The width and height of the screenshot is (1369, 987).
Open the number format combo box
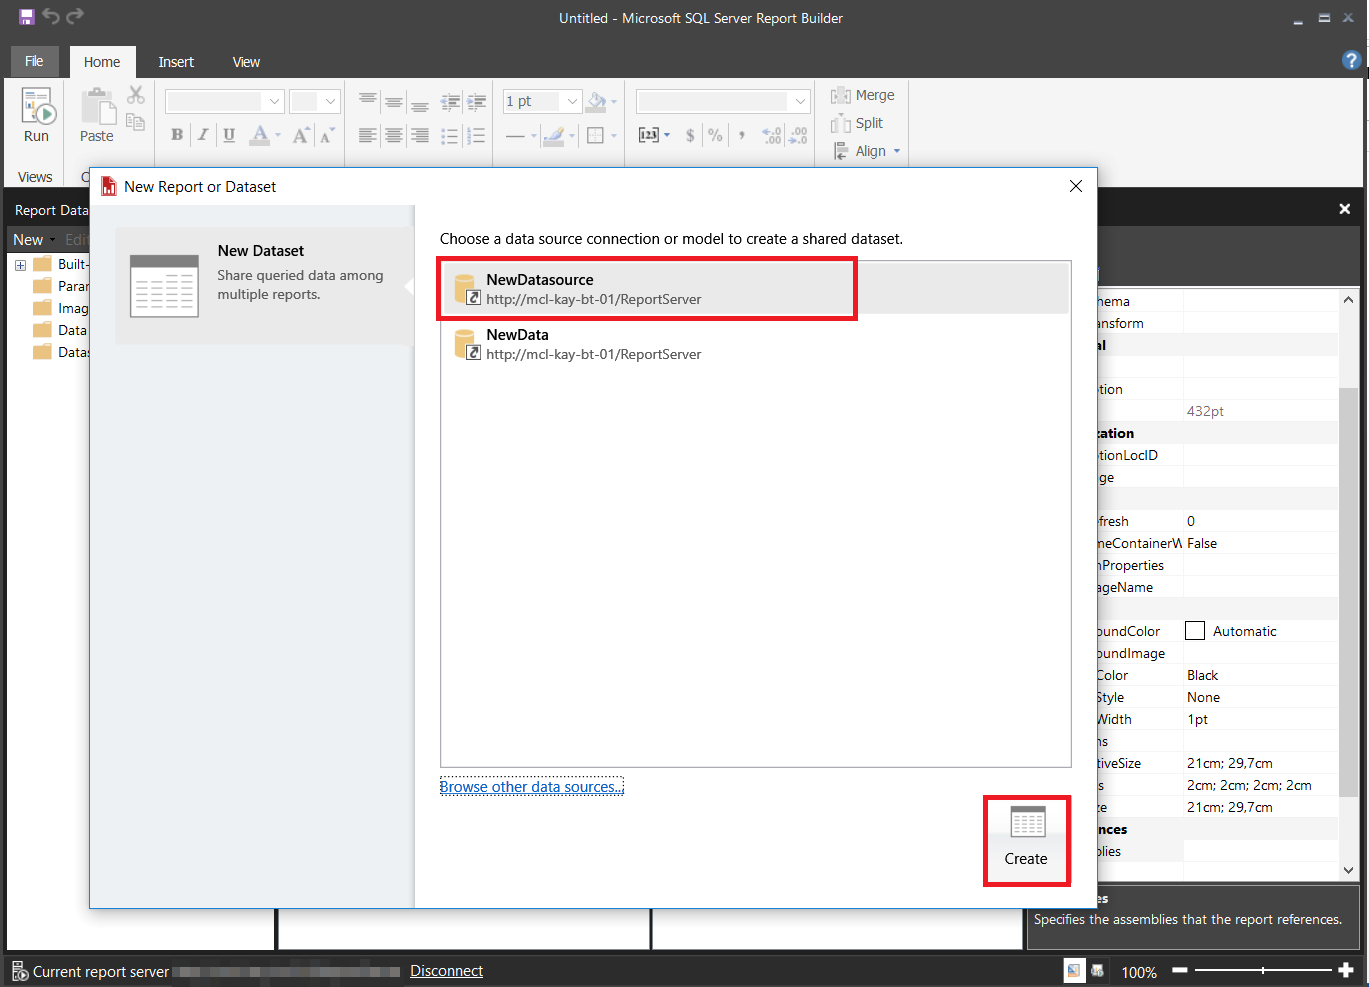(x=723, y=101)
